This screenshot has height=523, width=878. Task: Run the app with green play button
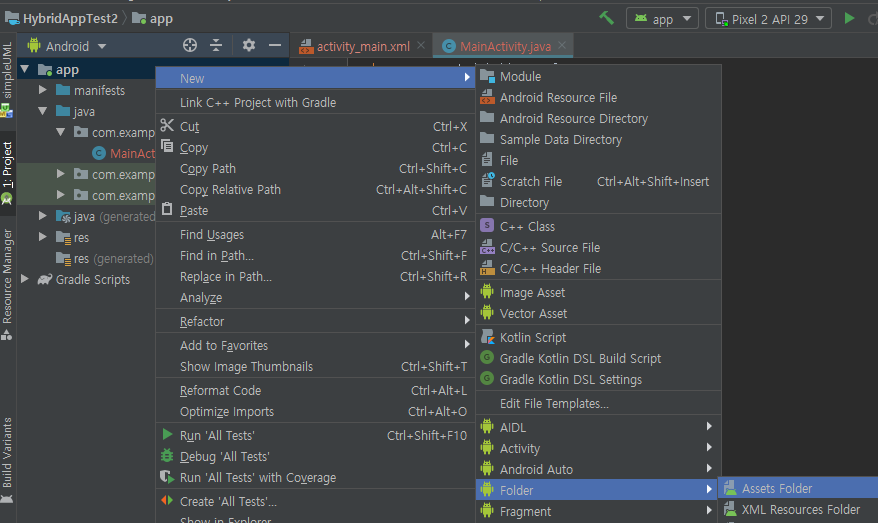point(849,18)
